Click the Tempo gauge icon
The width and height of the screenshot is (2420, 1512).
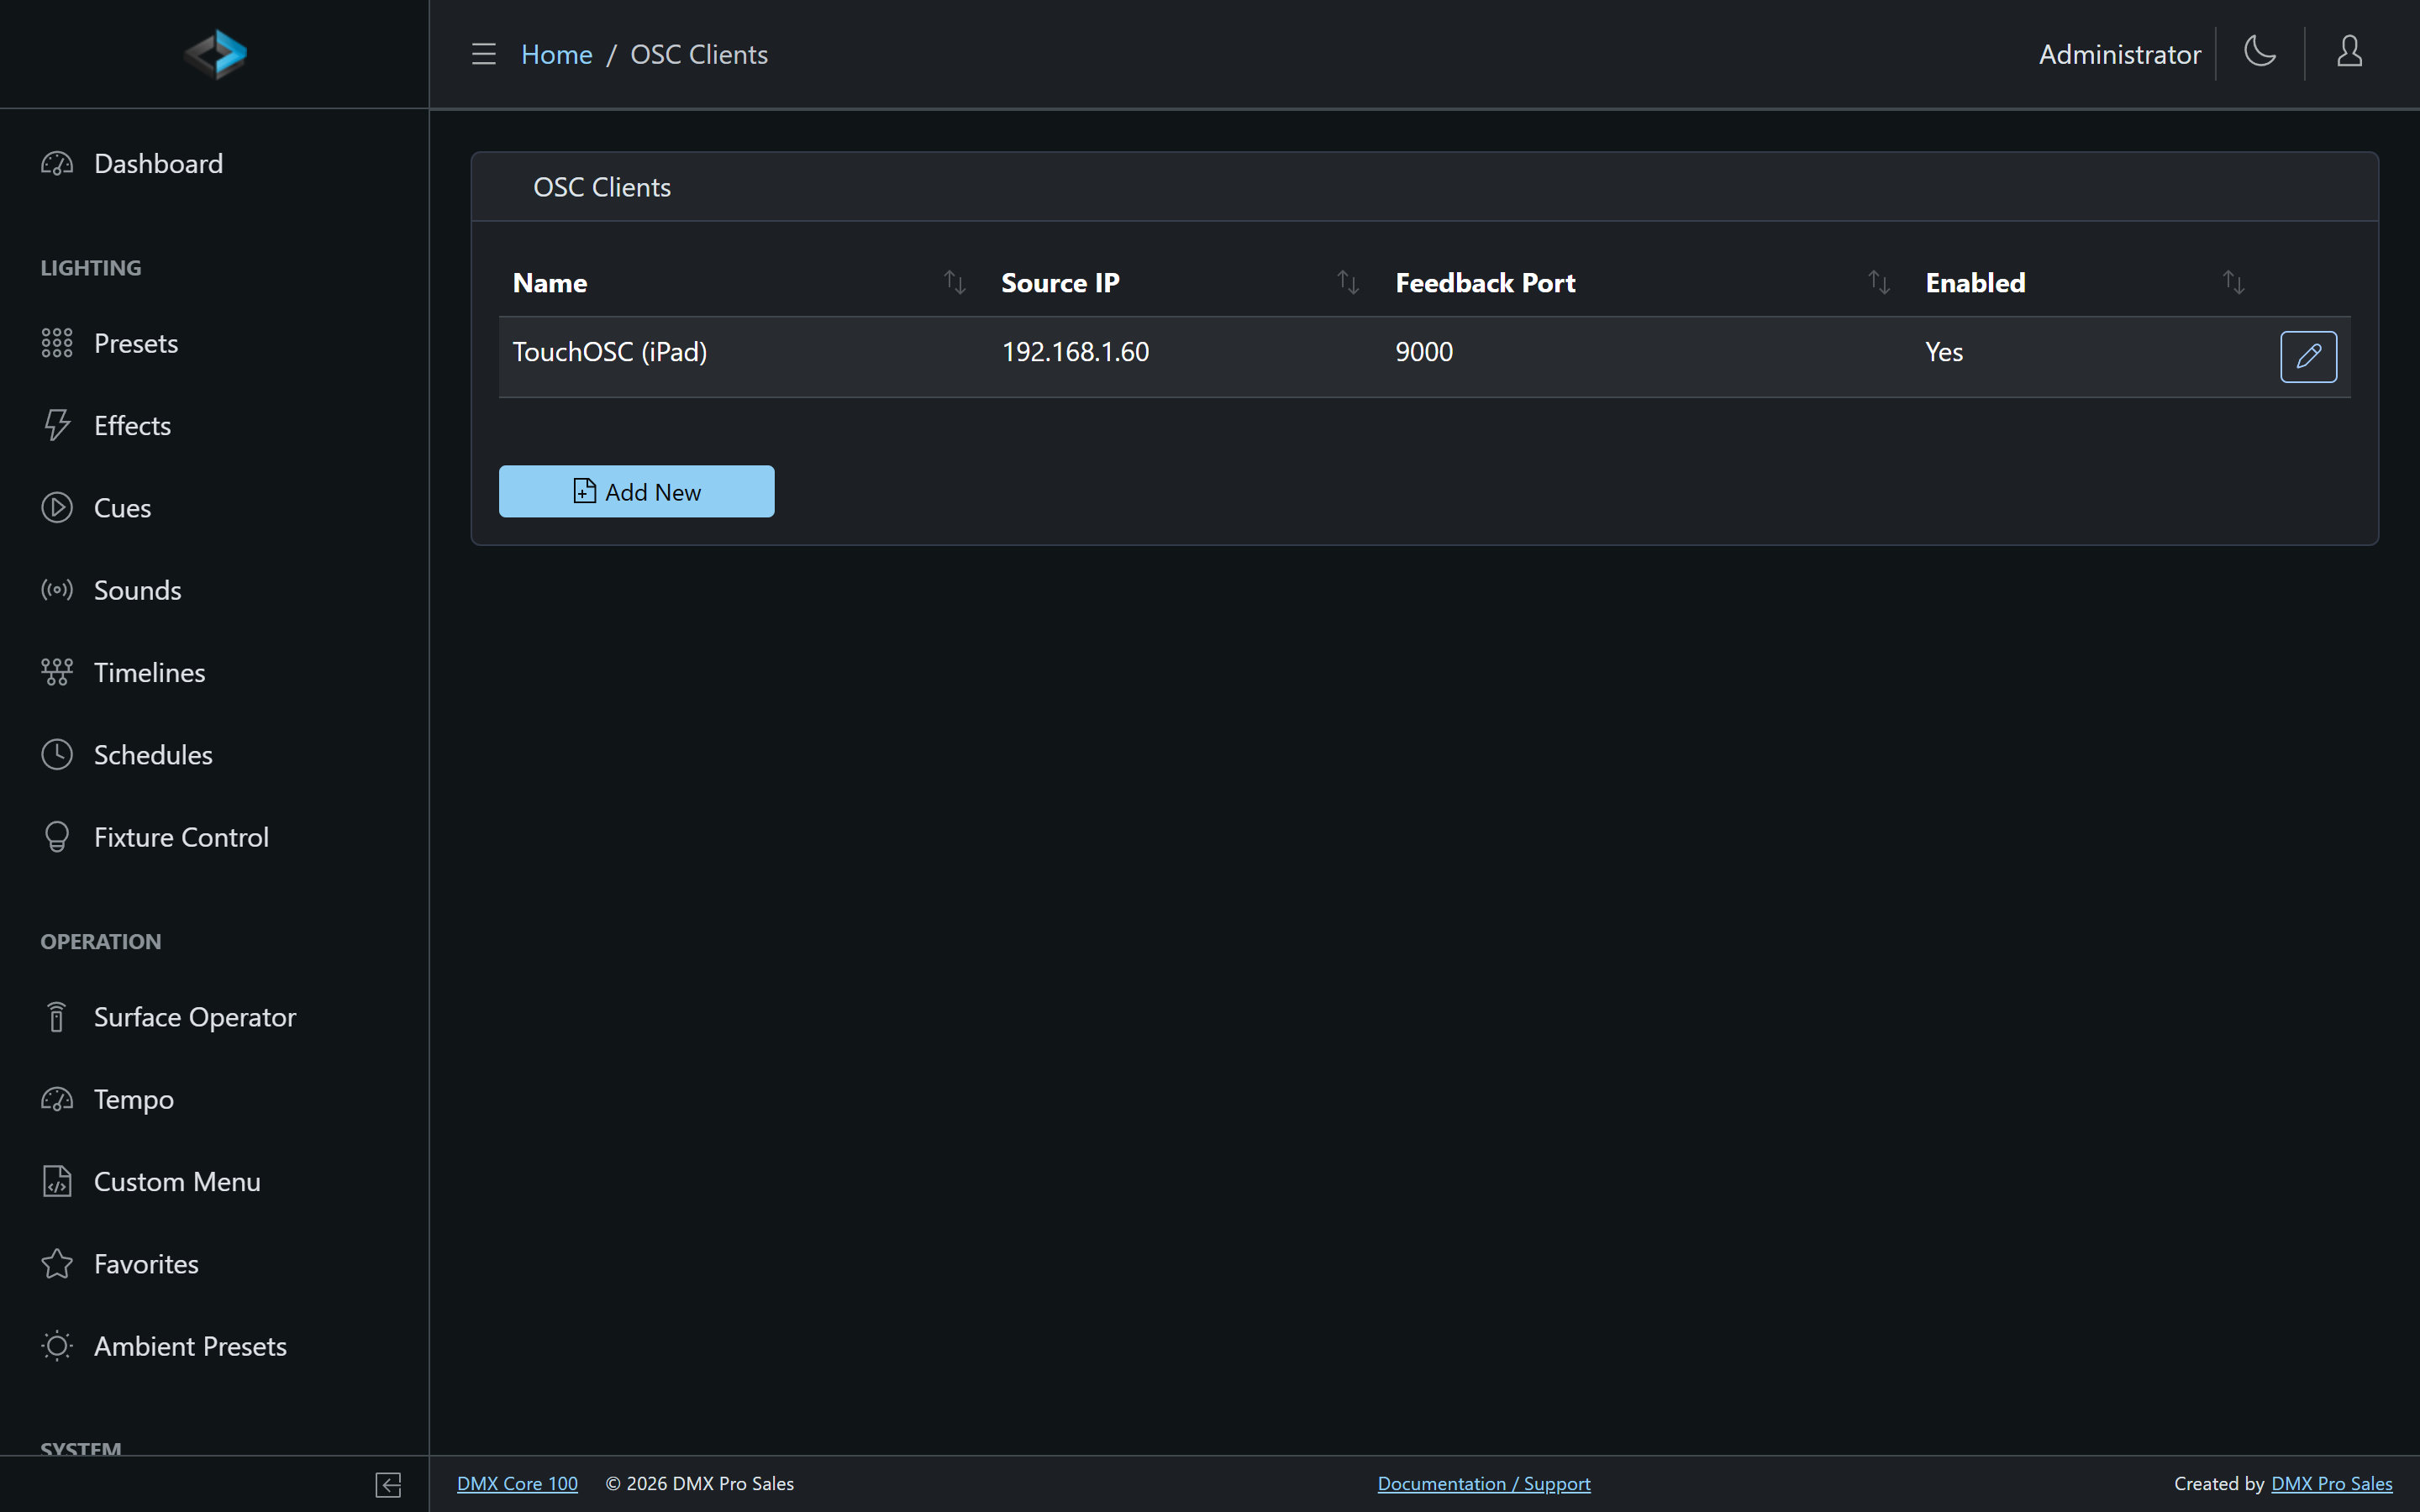click(x=57, y=1099)
